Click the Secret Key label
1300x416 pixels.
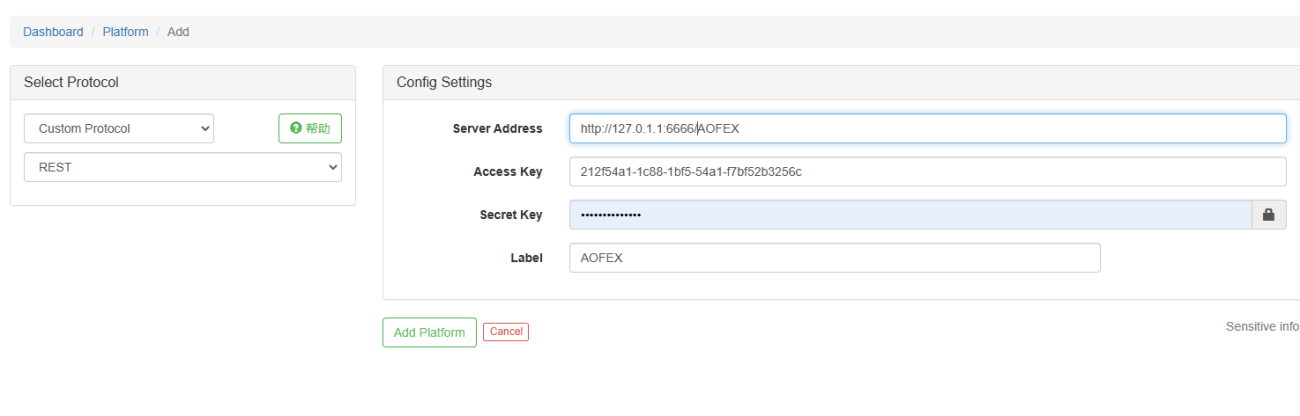511,215
